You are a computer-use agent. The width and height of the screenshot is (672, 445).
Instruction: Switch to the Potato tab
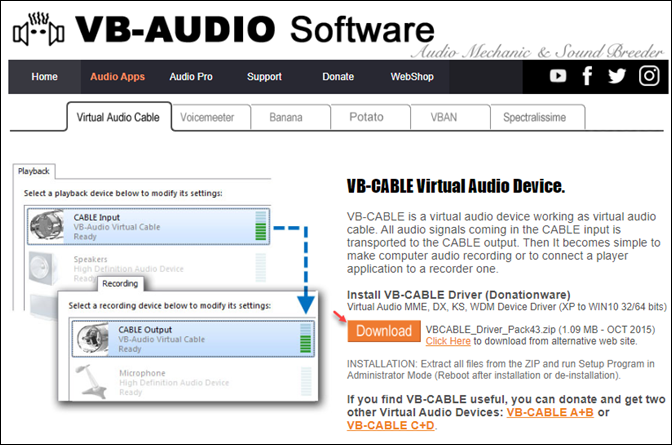point(370,117)
